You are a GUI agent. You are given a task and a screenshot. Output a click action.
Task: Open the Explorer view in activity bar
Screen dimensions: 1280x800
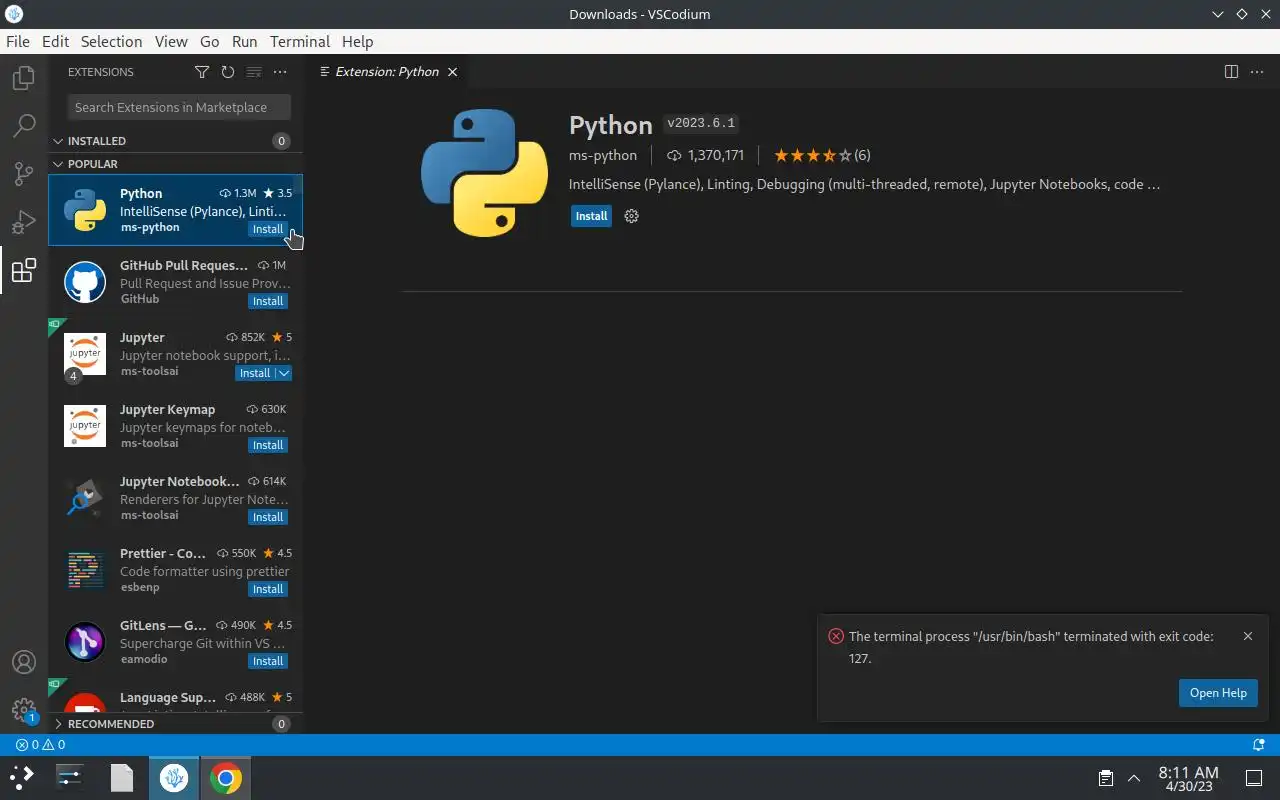click(24, 78)
